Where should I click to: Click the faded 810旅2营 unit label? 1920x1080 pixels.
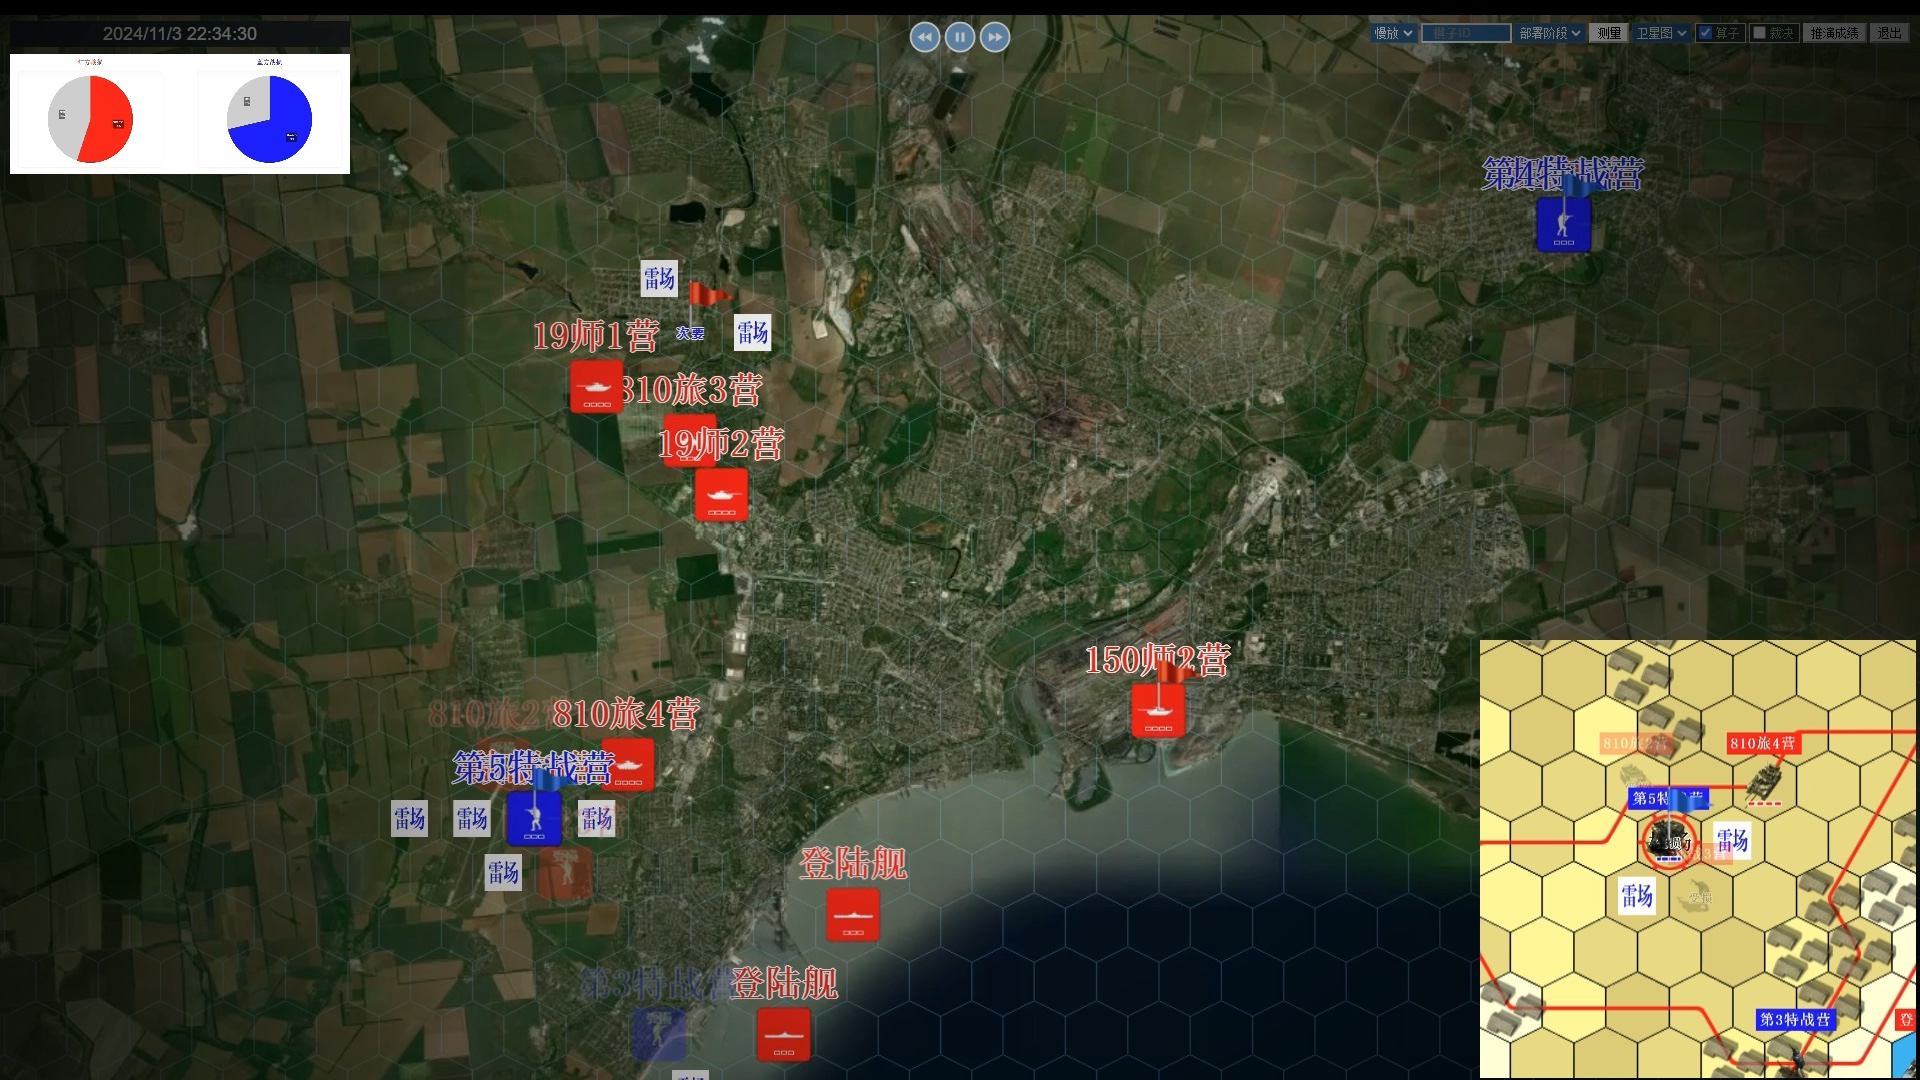pos(490,714)
